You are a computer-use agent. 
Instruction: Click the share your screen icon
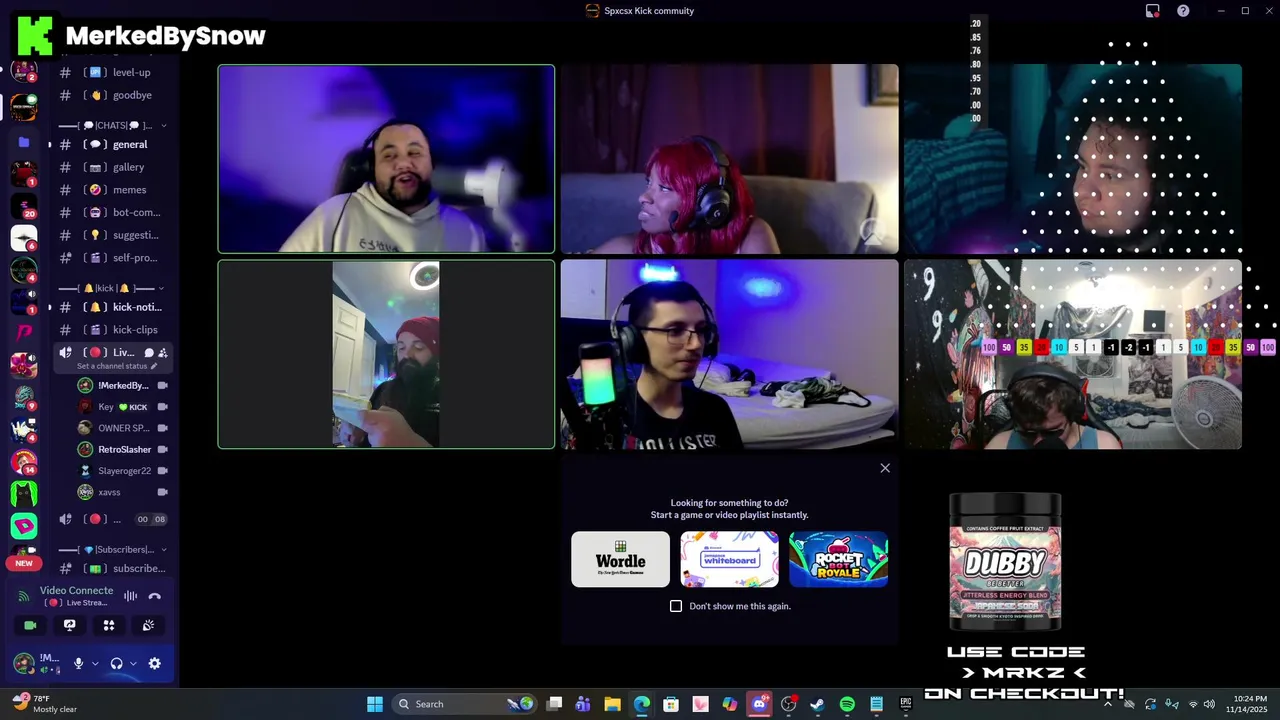tap(69, 625)
